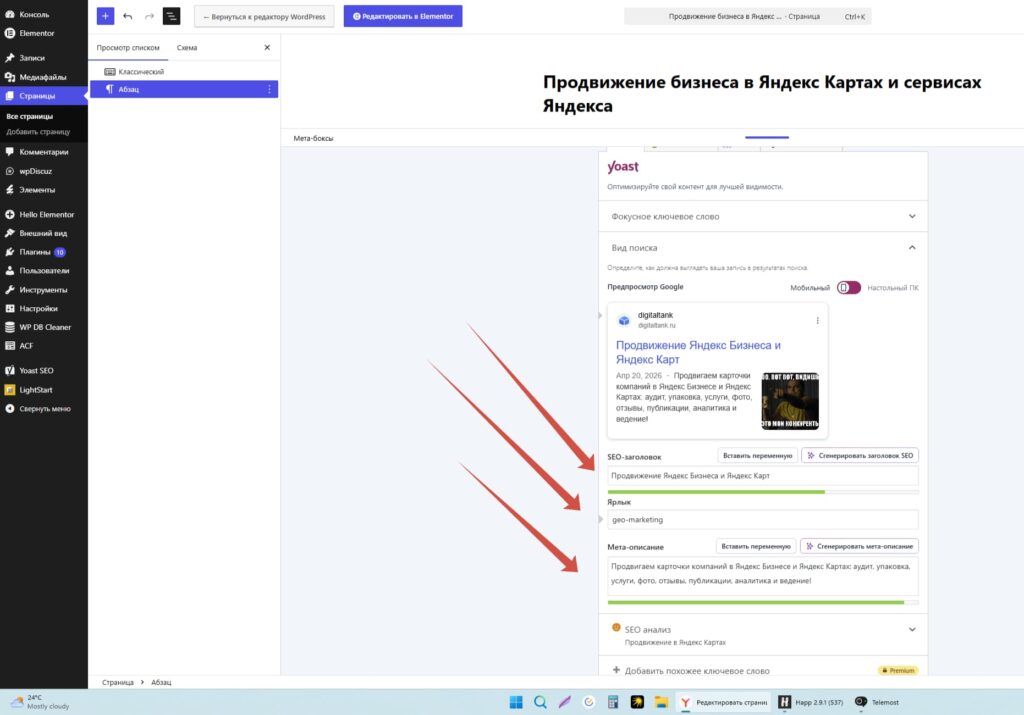Click Добавить страницу submenu item

[38, 132]
